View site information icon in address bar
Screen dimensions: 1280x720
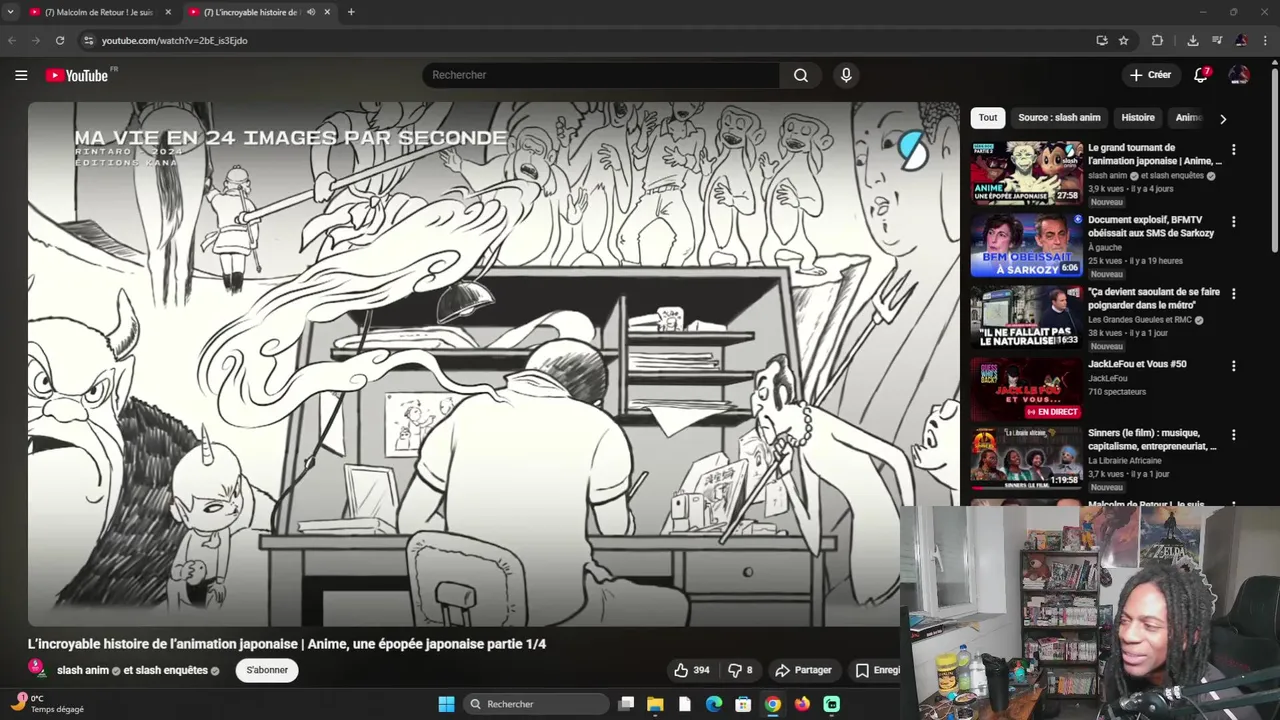(88, 40)
